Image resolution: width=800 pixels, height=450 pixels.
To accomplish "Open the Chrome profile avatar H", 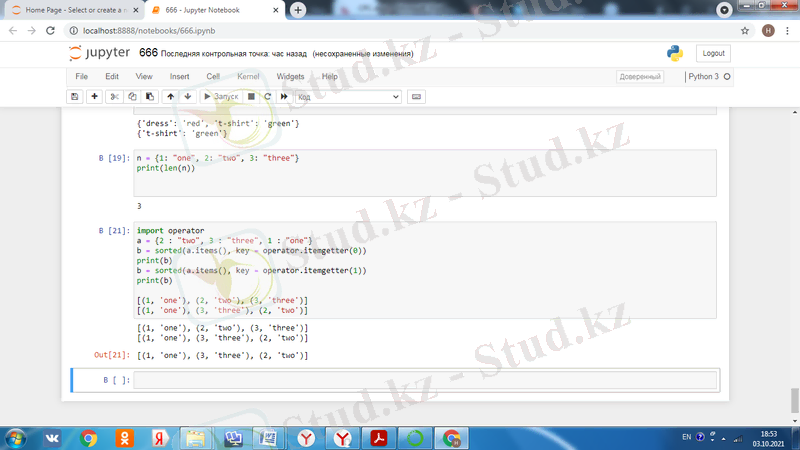I will [x=768, y=31].
